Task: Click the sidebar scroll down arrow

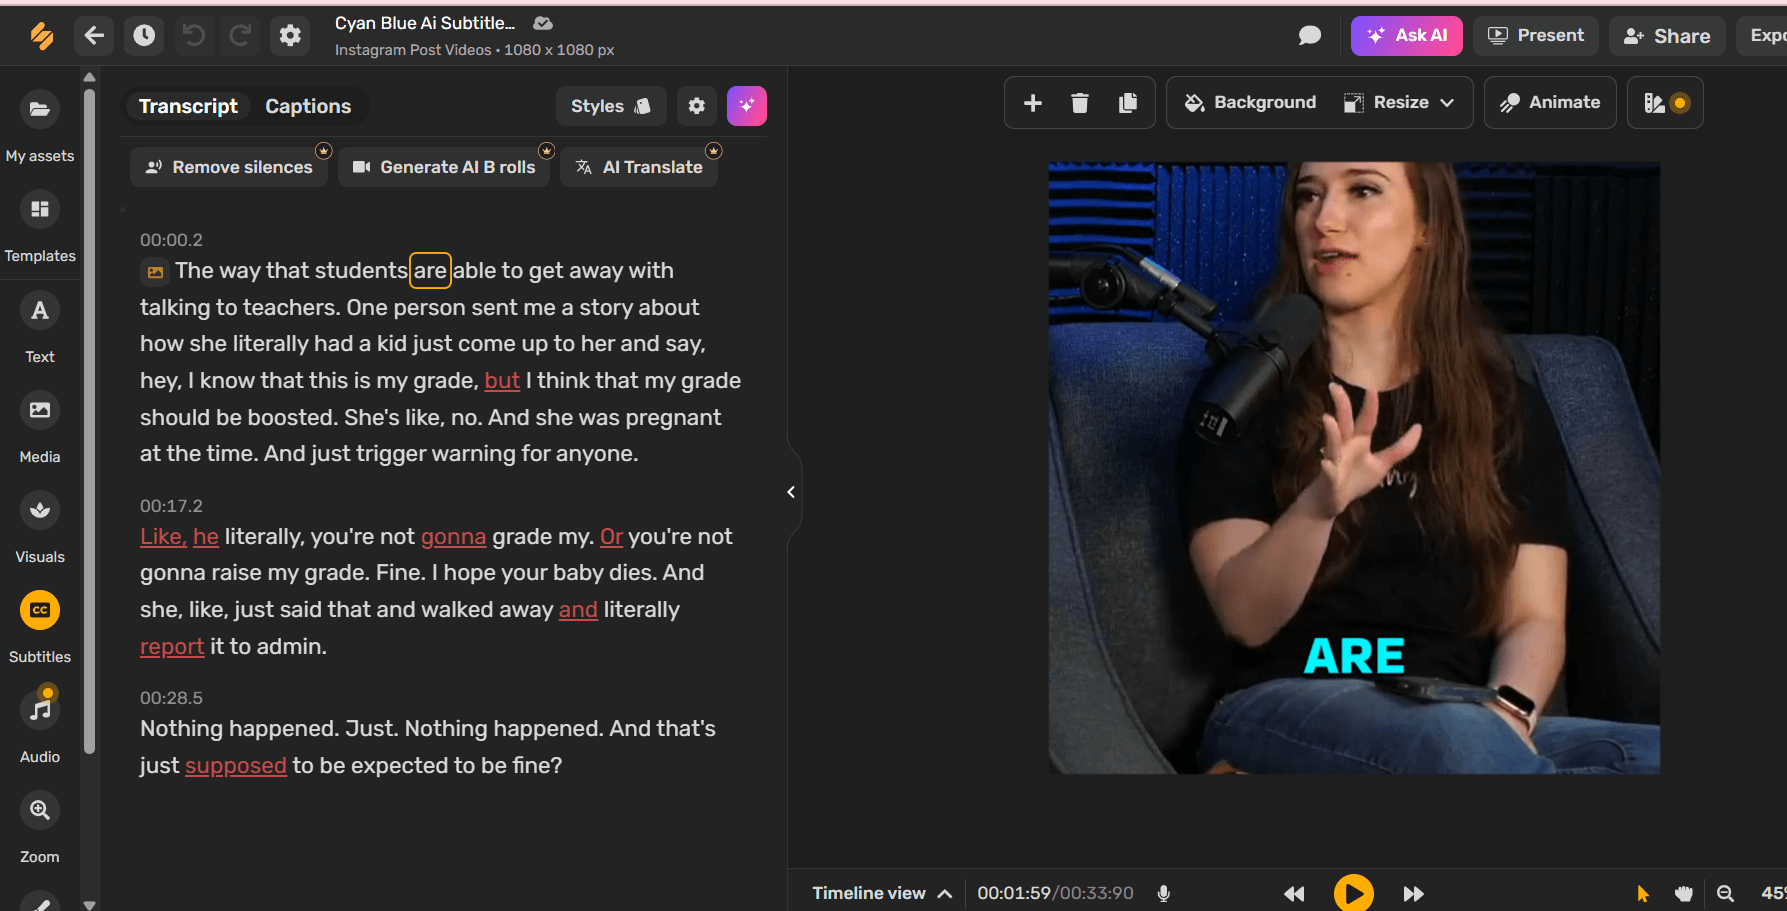Action: pyautogui.click(x=89, y=904)
